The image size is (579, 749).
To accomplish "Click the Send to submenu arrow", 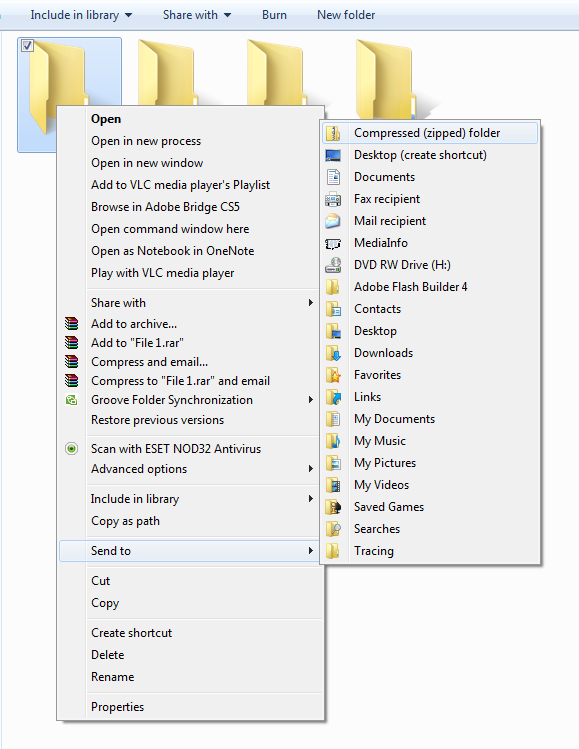I will click(311, 551).
